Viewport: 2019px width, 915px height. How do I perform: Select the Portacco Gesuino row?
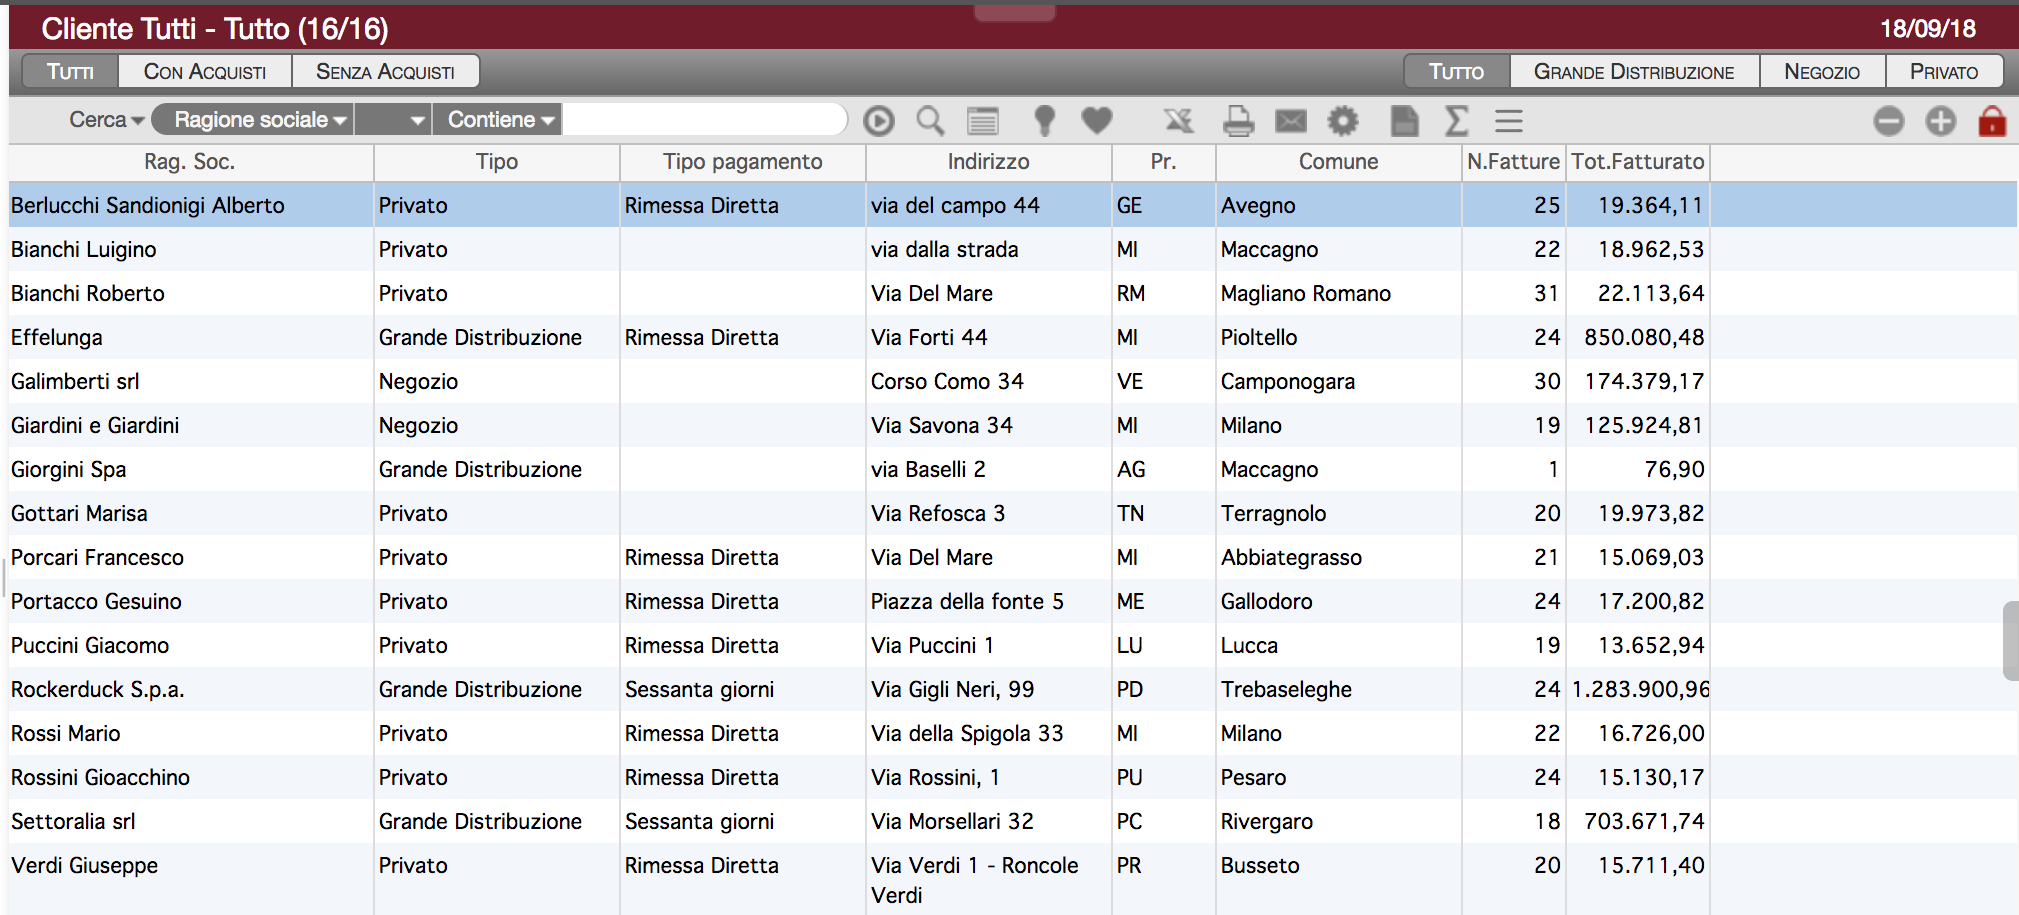pos(1013,601)
